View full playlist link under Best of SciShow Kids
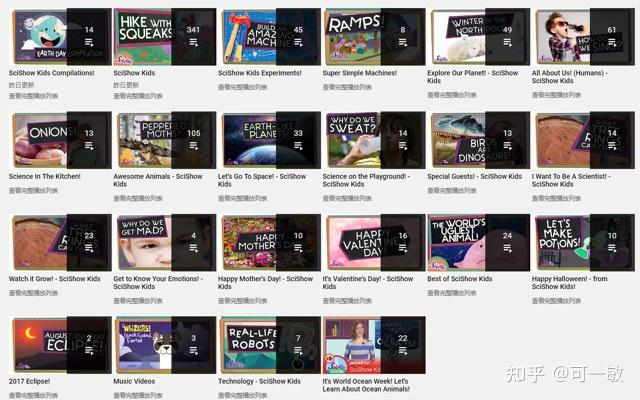 pos(452,293)
